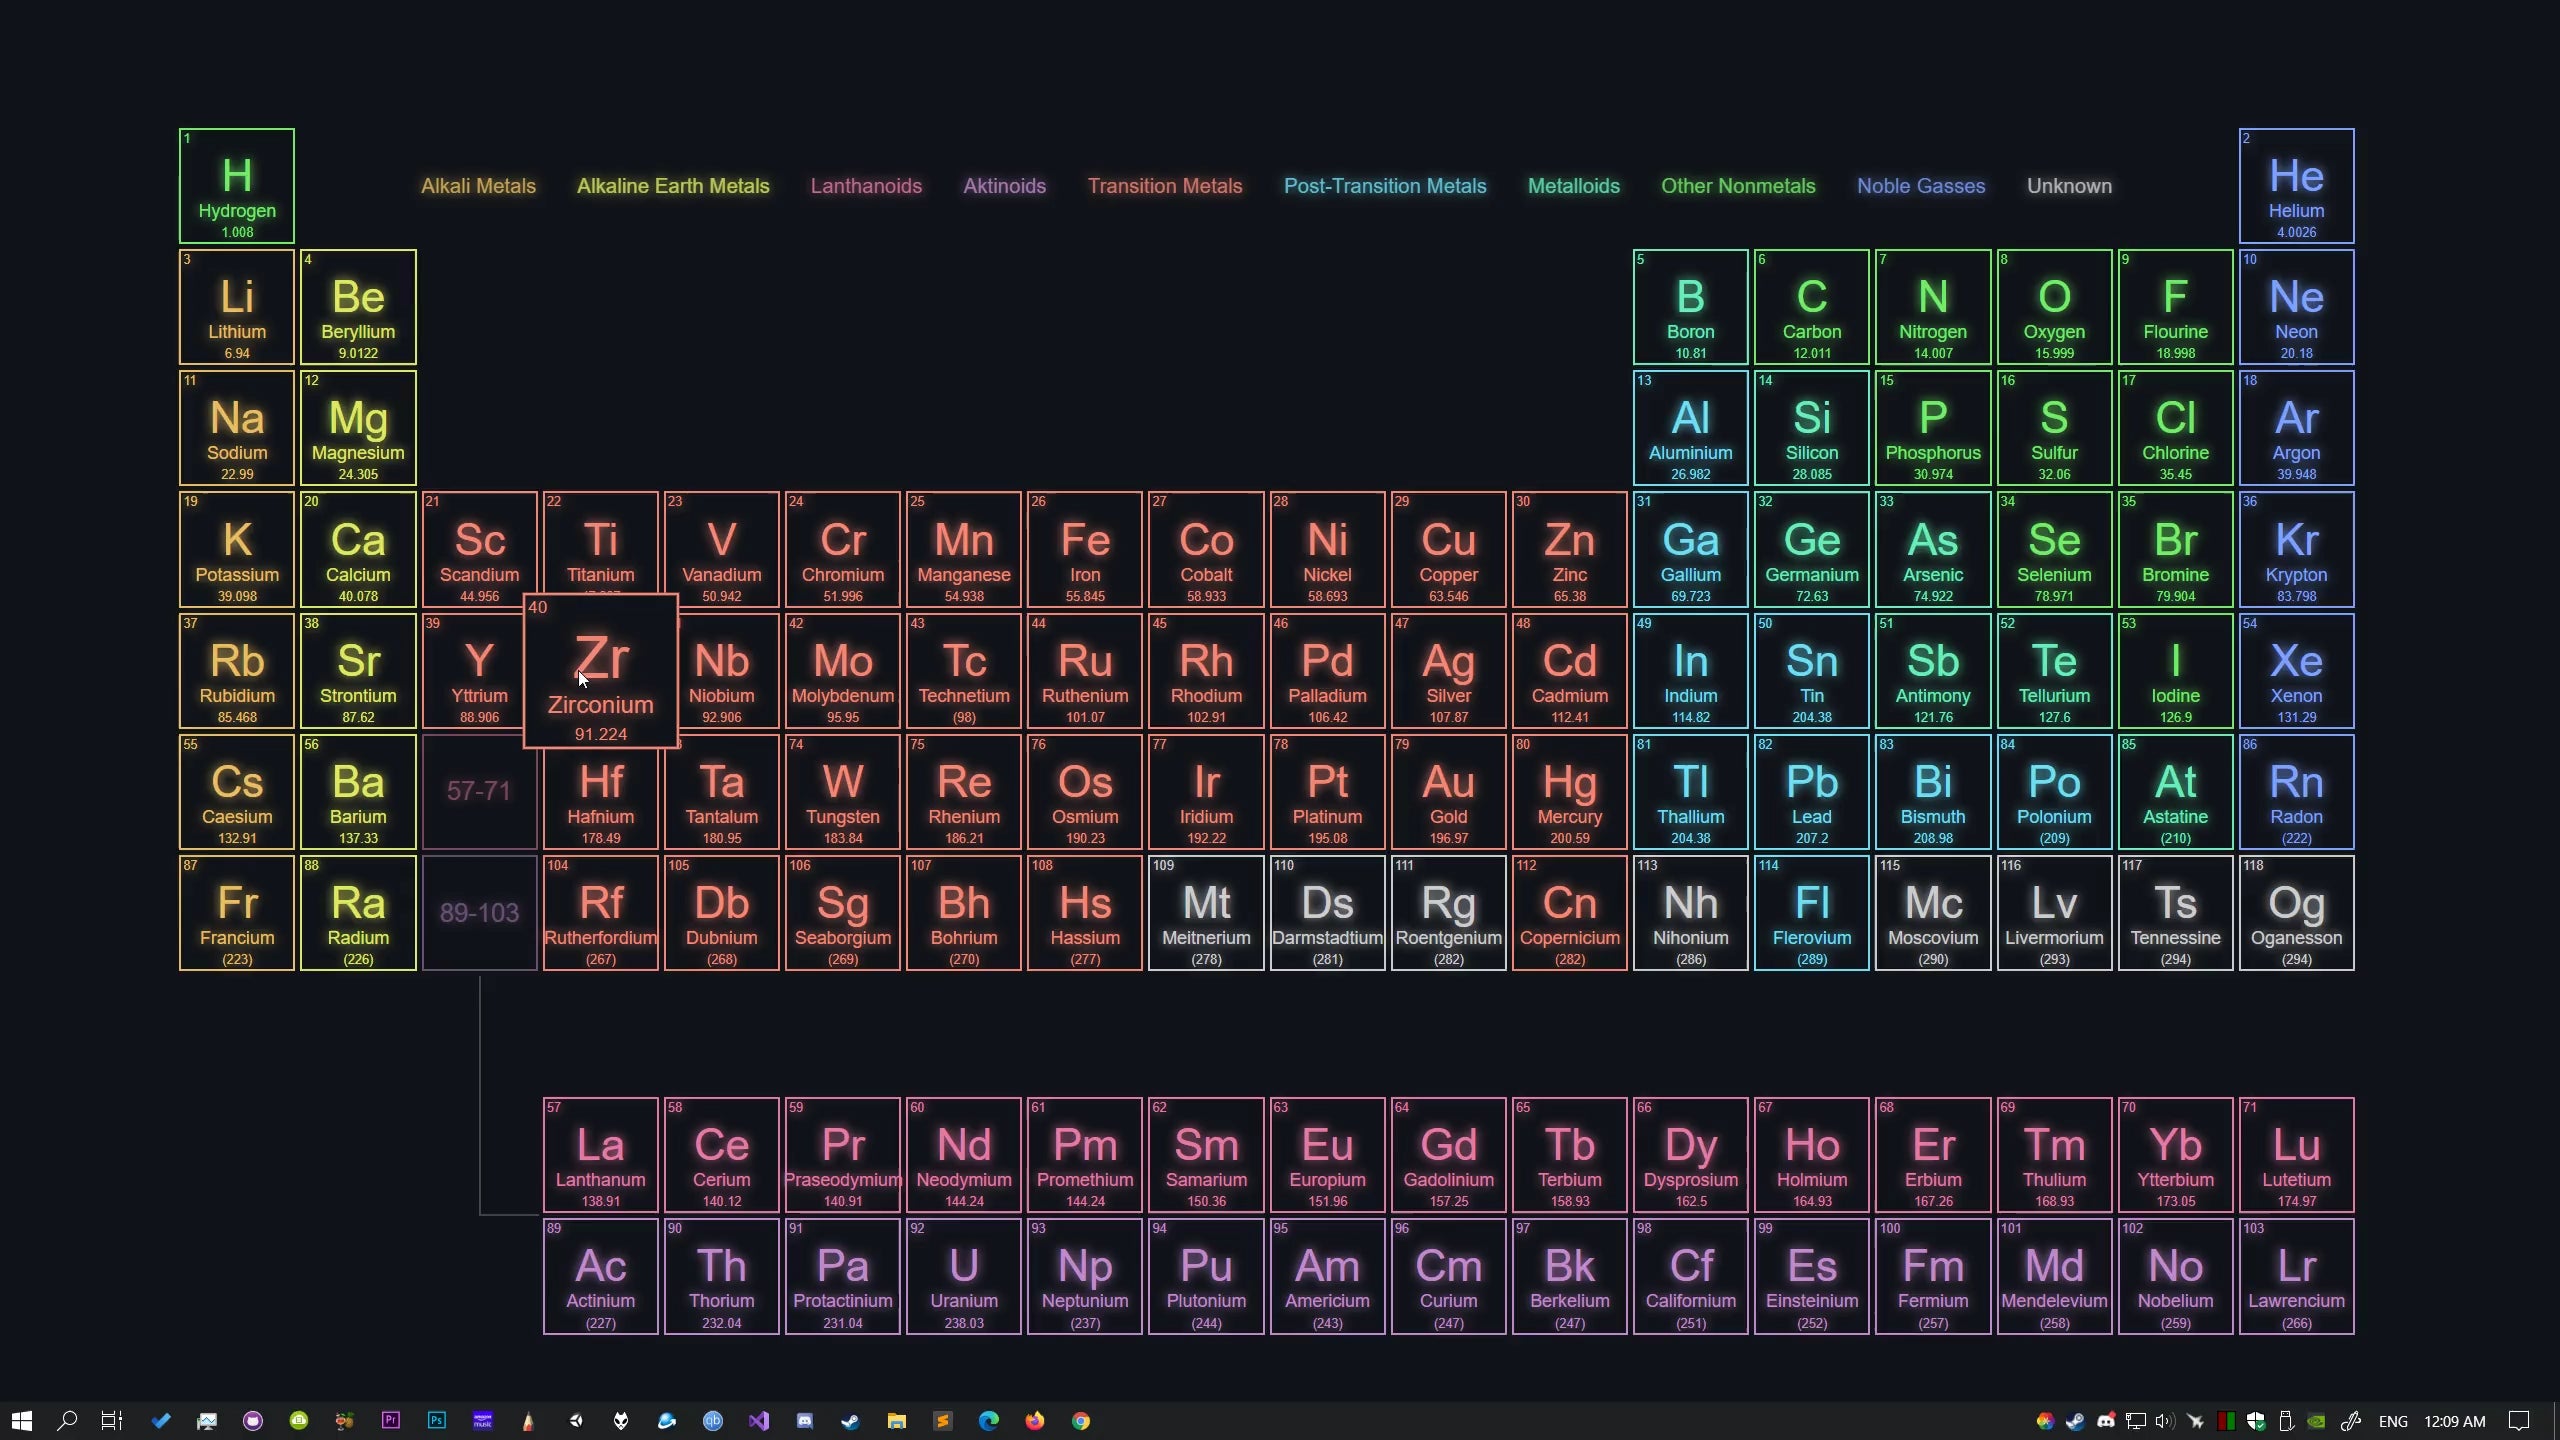Image resolution: width=2560 pixels, height=1440 pixels.
Task: Expand the 57-71 lanthanoid placeholder tile
Action: pos(477,791)
